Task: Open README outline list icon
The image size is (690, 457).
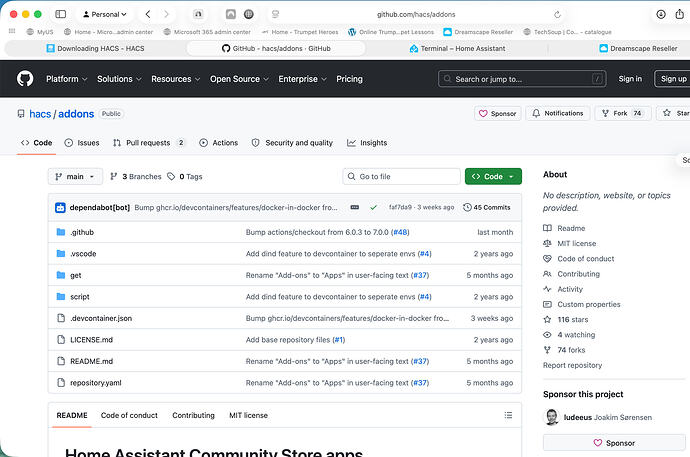Action: [x=508, y=415]
